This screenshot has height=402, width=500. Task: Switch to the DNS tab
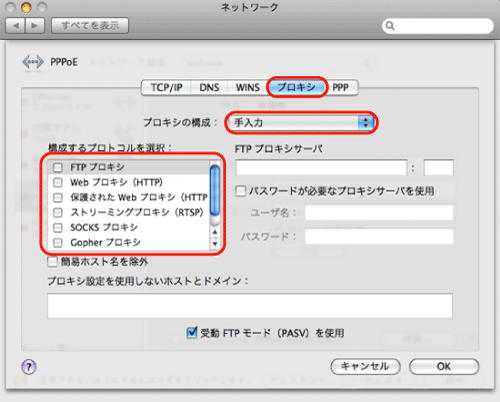click(209, 88)
